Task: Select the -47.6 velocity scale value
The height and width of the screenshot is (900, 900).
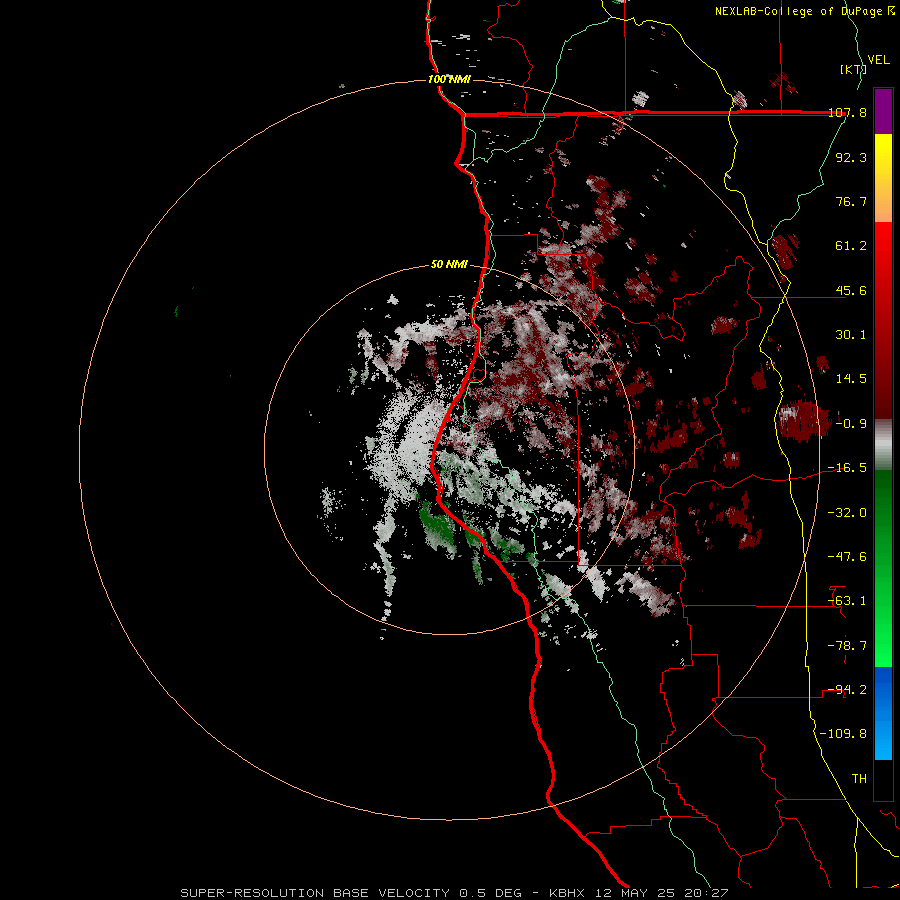Action: [847, 557]
